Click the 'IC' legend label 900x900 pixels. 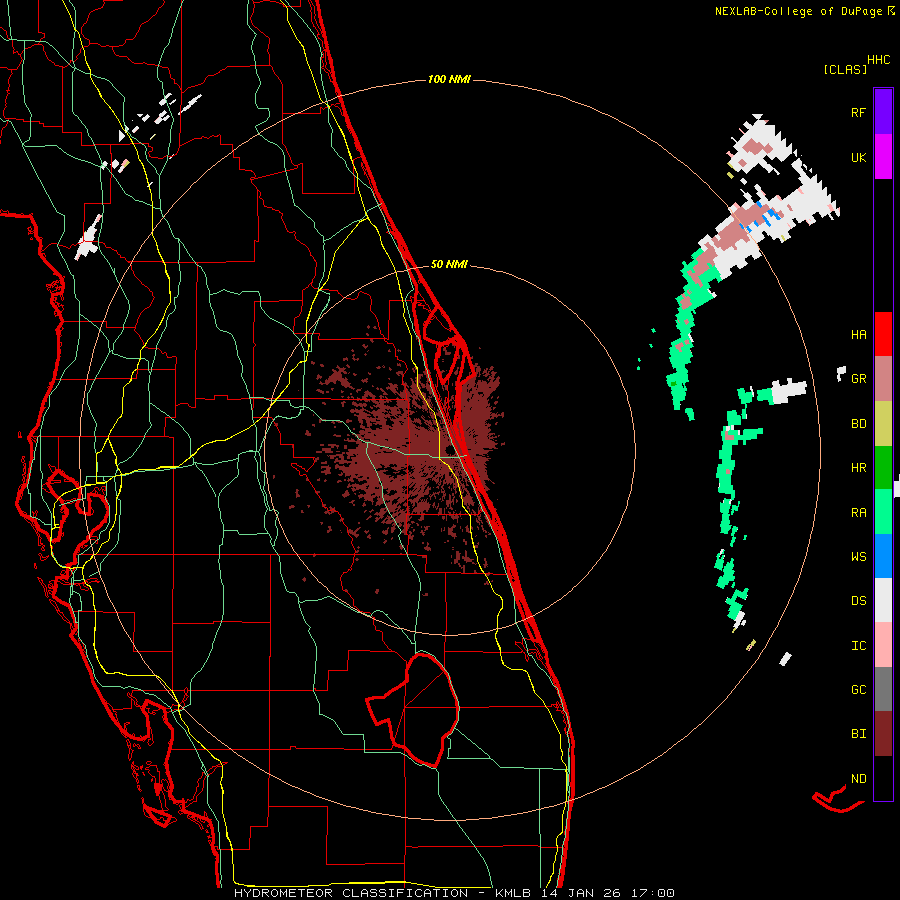858,646
